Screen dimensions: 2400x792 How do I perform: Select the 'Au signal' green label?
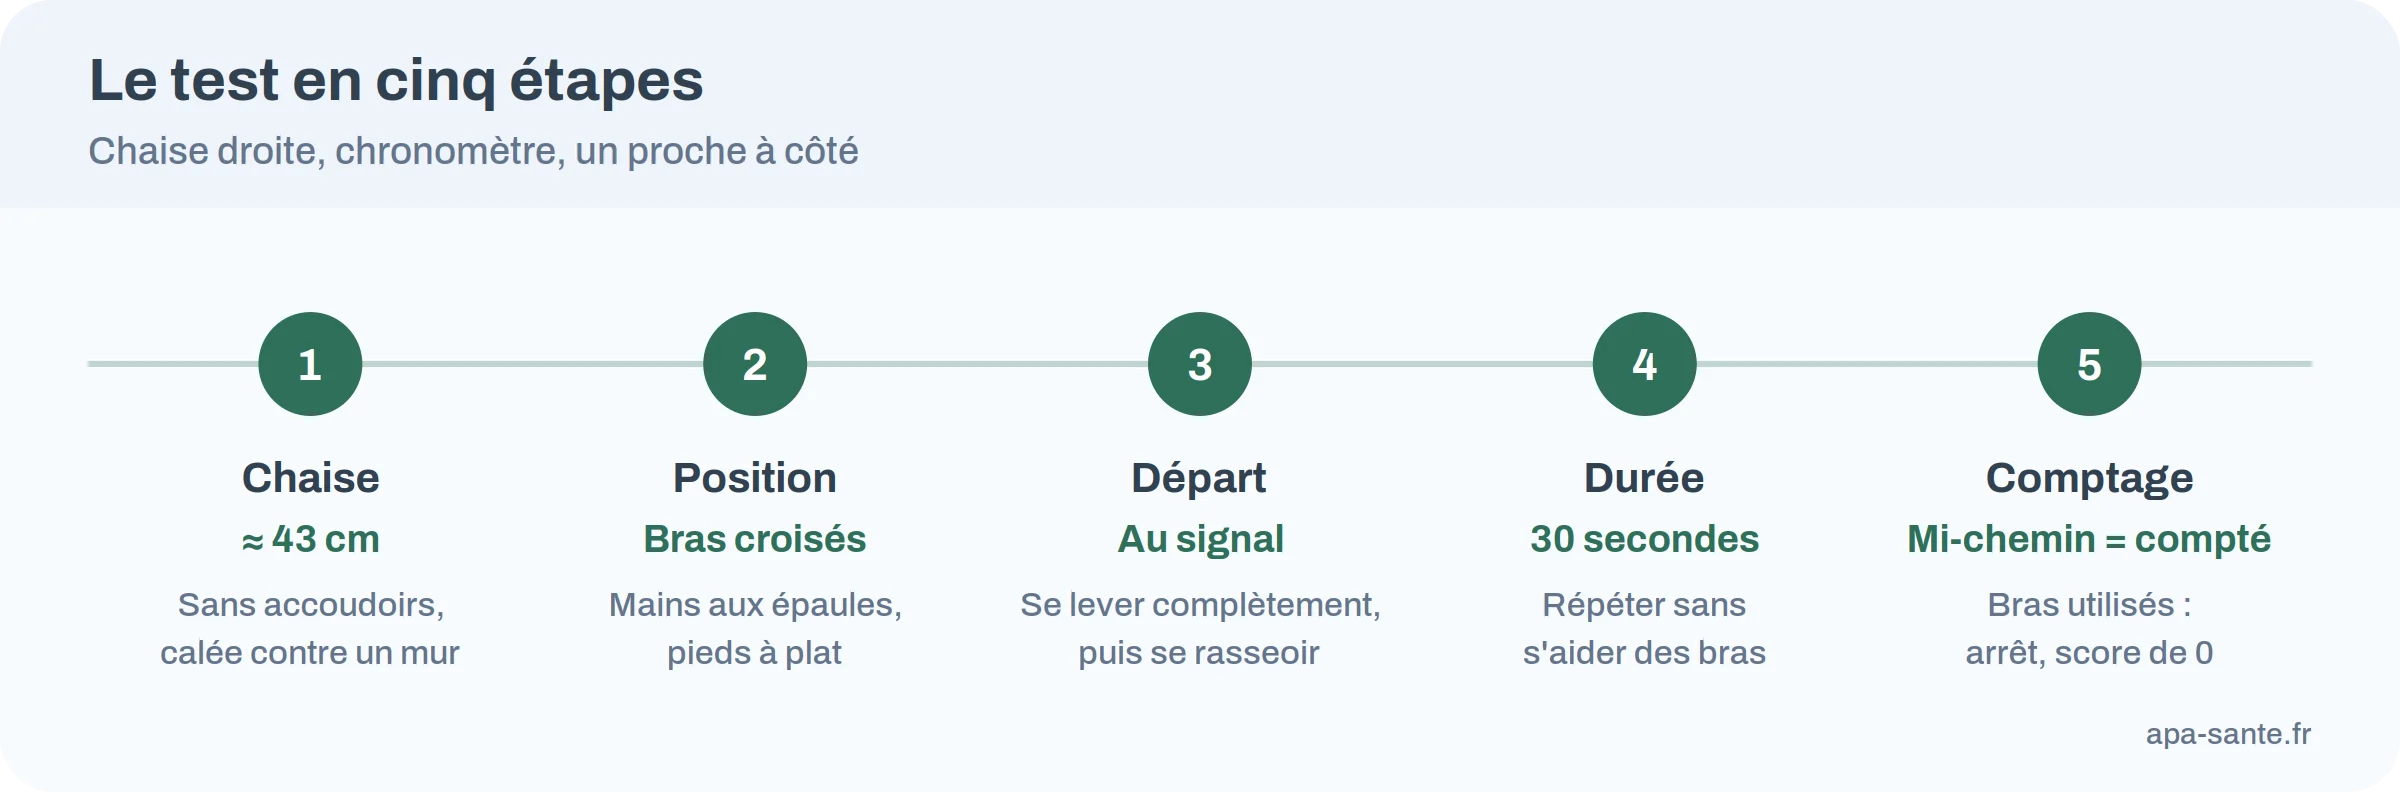(1200, 540)
